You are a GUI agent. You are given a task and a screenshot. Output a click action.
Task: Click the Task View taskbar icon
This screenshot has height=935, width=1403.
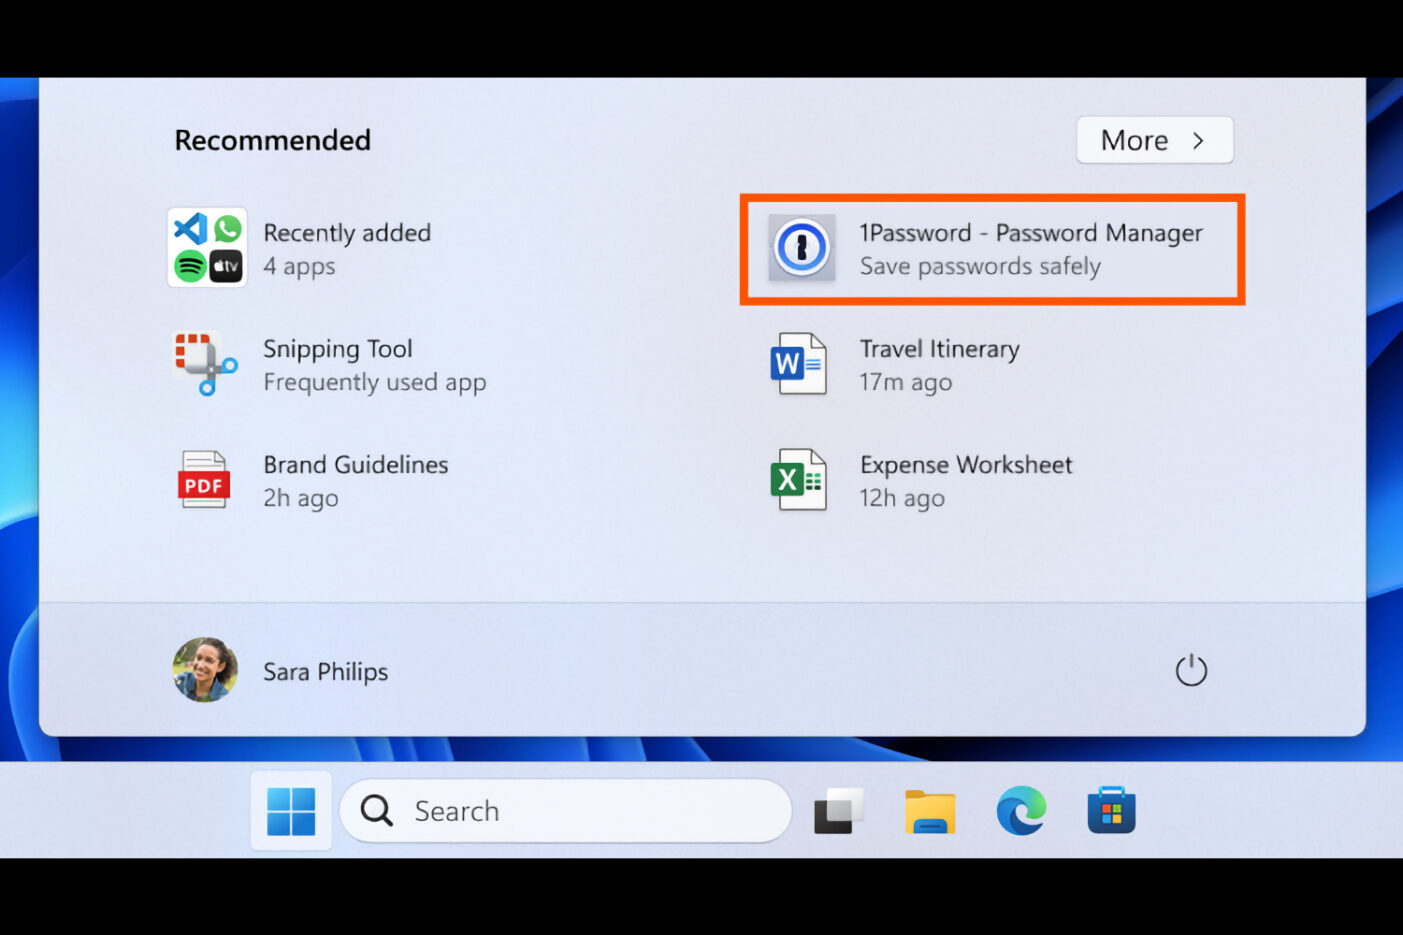click(838, 811)
